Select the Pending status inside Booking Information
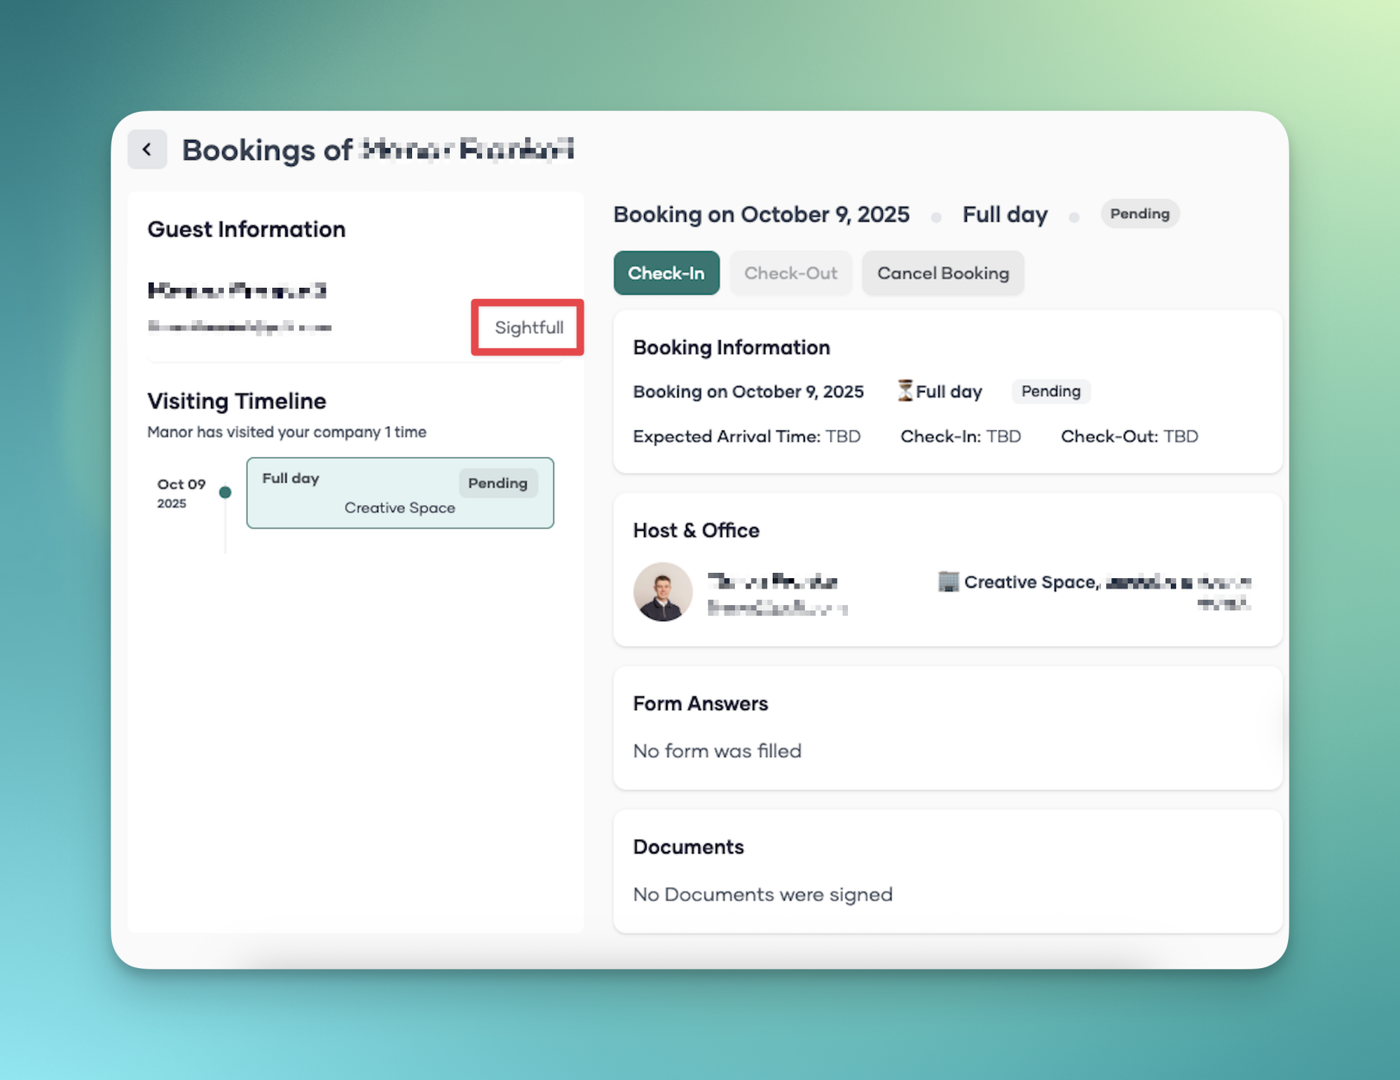Screen dimensions: 1400x1080 tap(1050, 391)
